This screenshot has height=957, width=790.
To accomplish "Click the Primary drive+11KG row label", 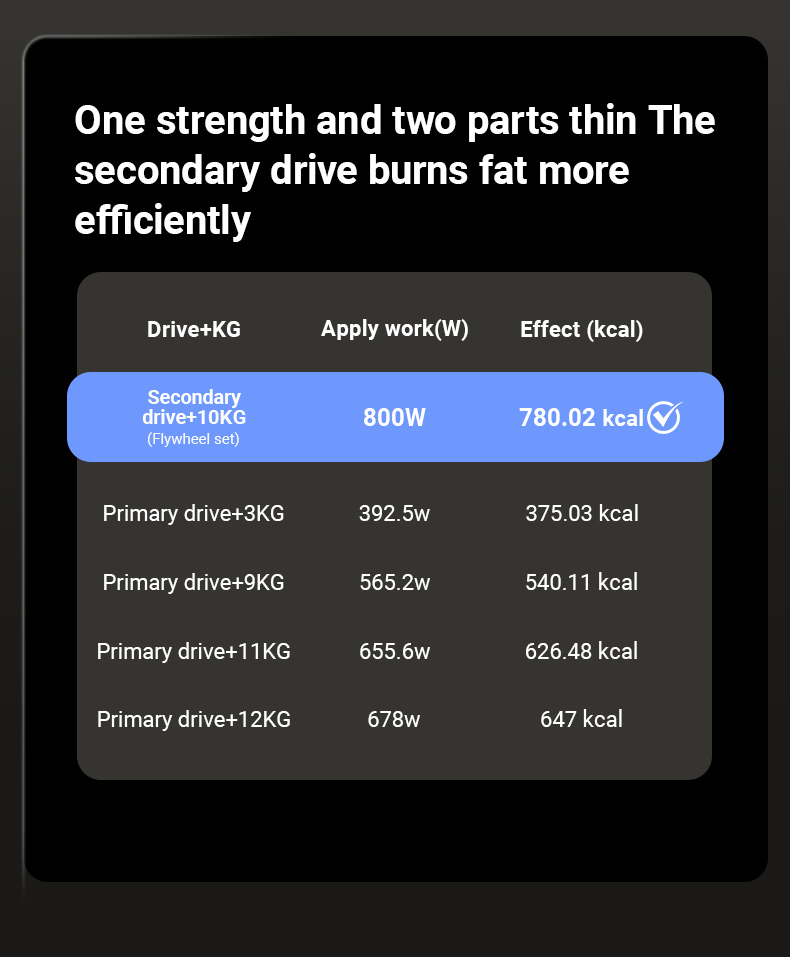I will coord(194,651).
